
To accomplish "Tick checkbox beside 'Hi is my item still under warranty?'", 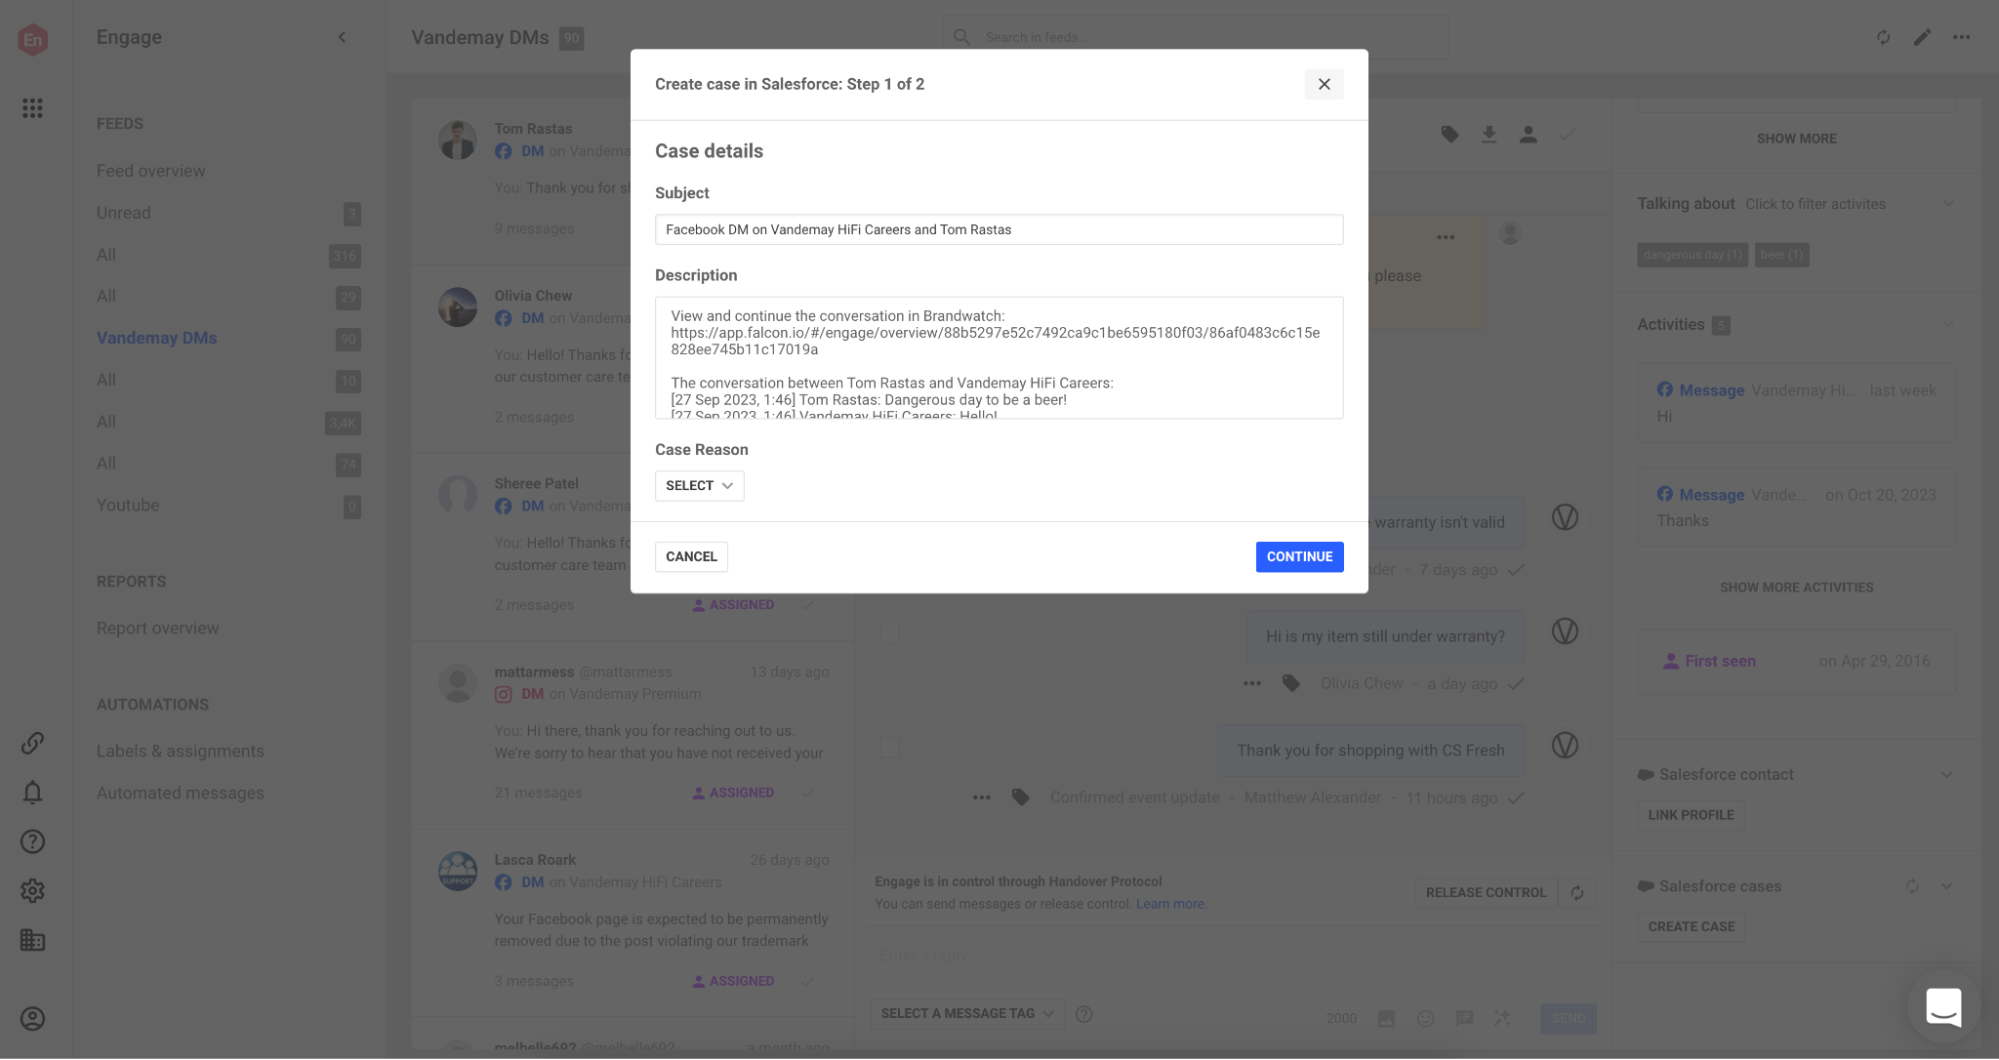I will click(x=890, y=634).
